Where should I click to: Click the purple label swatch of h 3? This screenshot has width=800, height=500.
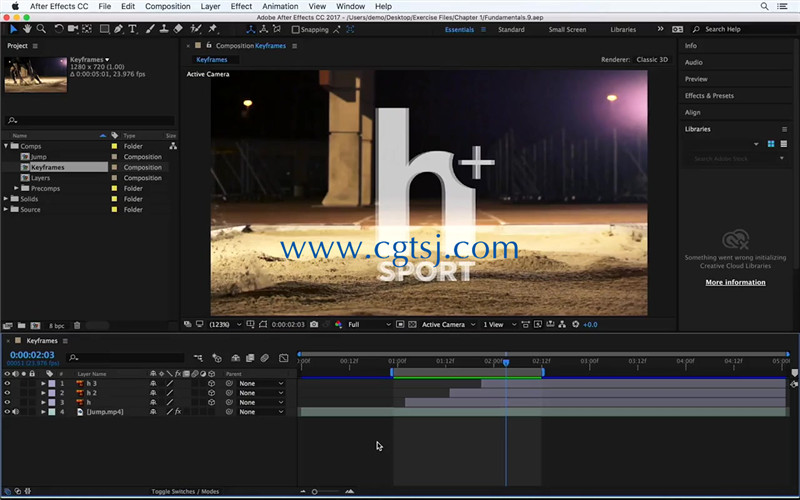coord(52,383)
